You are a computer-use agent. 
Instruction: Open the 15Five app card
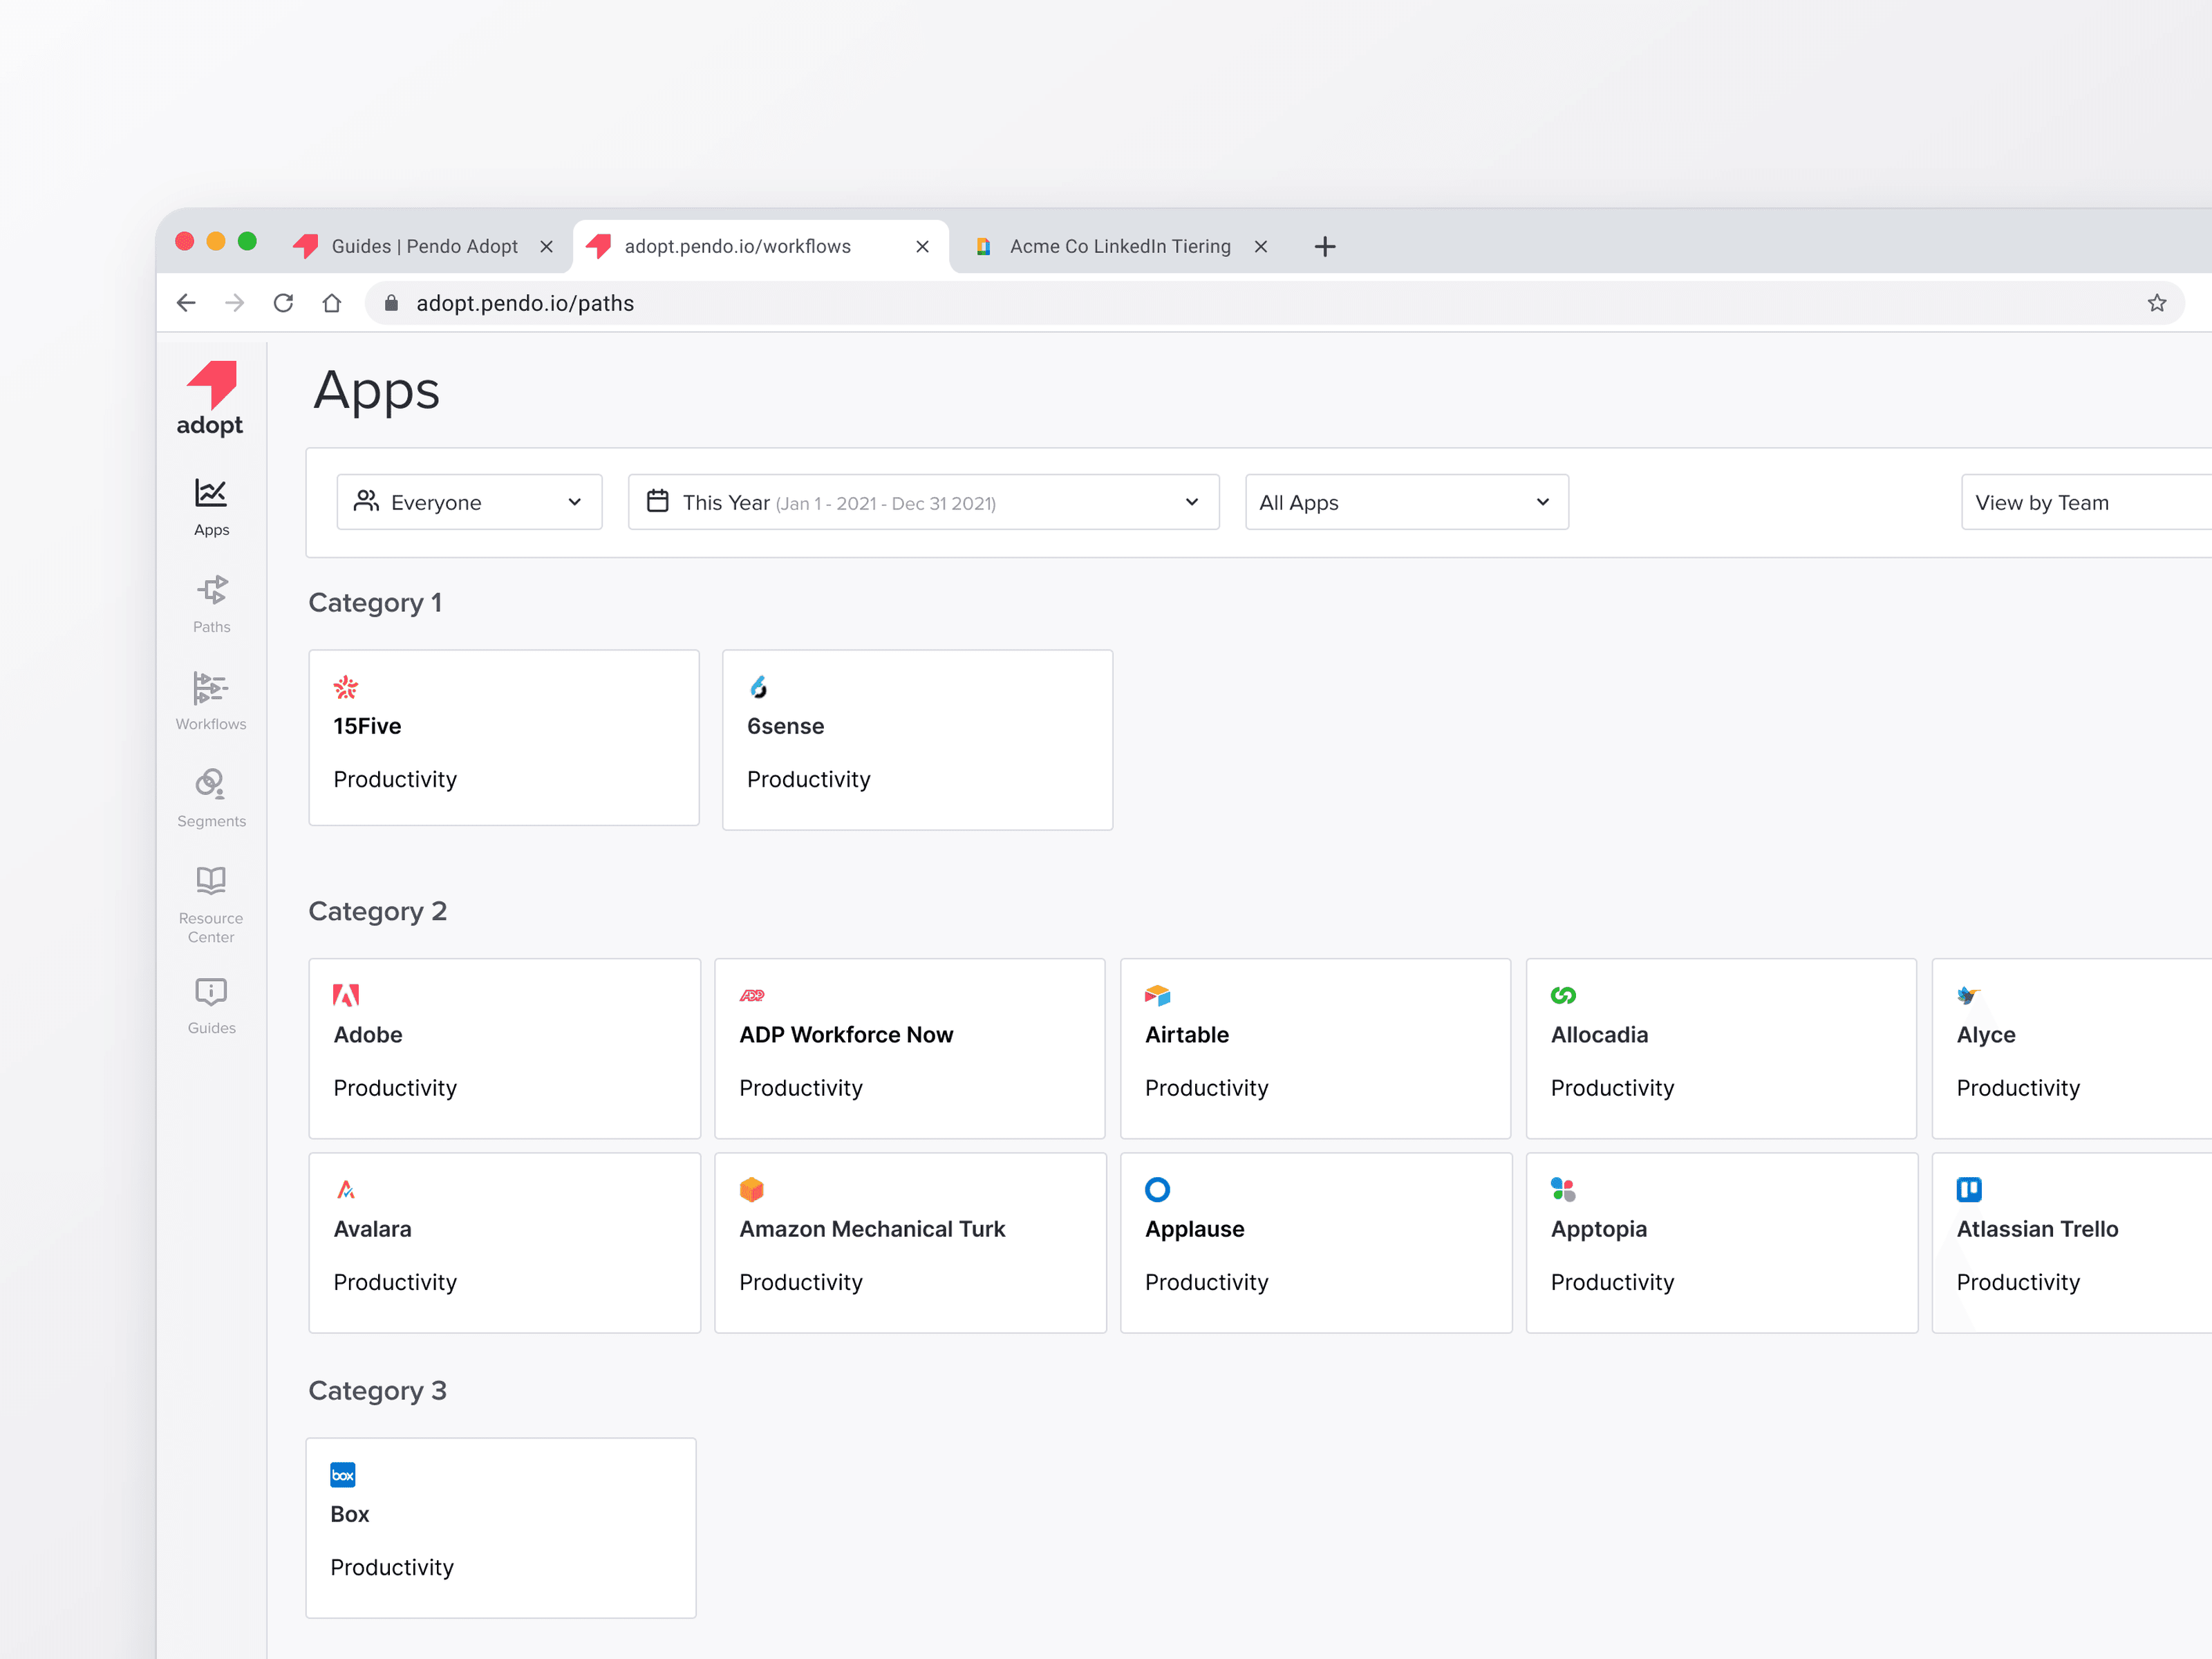click(504, 738)
